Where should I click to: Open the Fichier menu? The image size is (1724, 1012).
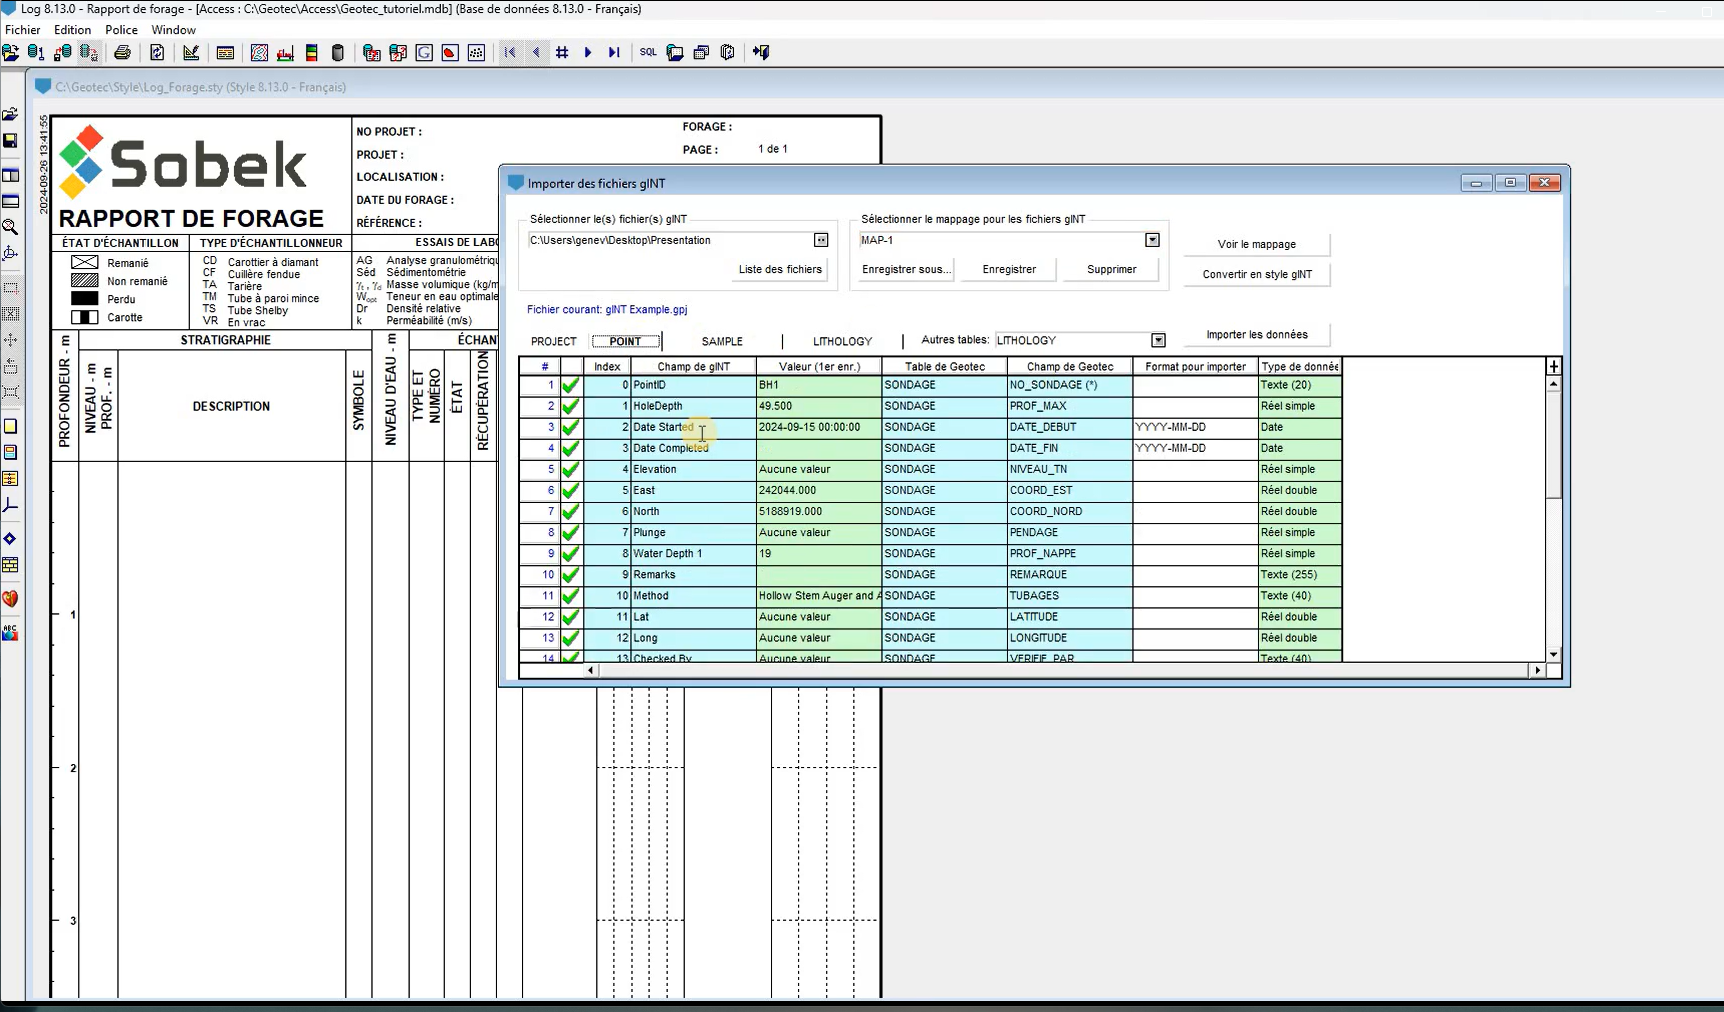point(23,30)
